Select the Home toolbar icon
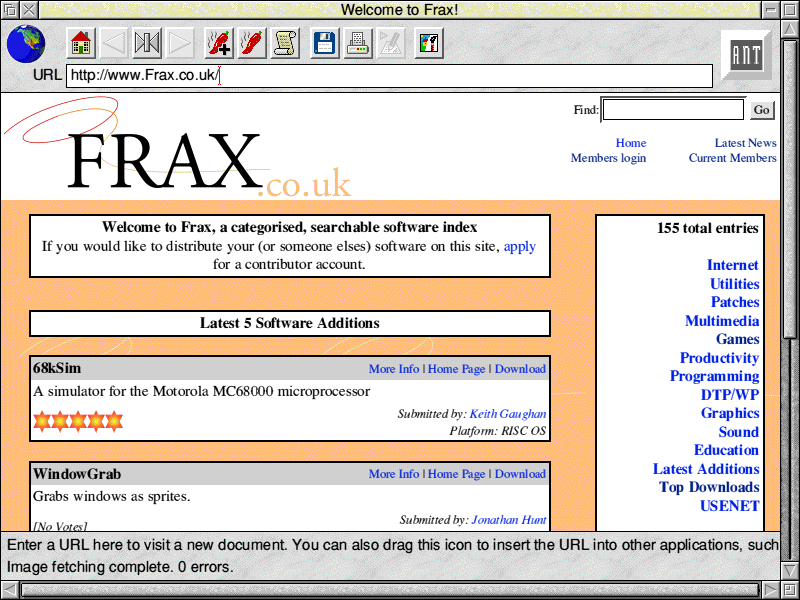Screen dimensions: 800x600 [x=80, y=43]
